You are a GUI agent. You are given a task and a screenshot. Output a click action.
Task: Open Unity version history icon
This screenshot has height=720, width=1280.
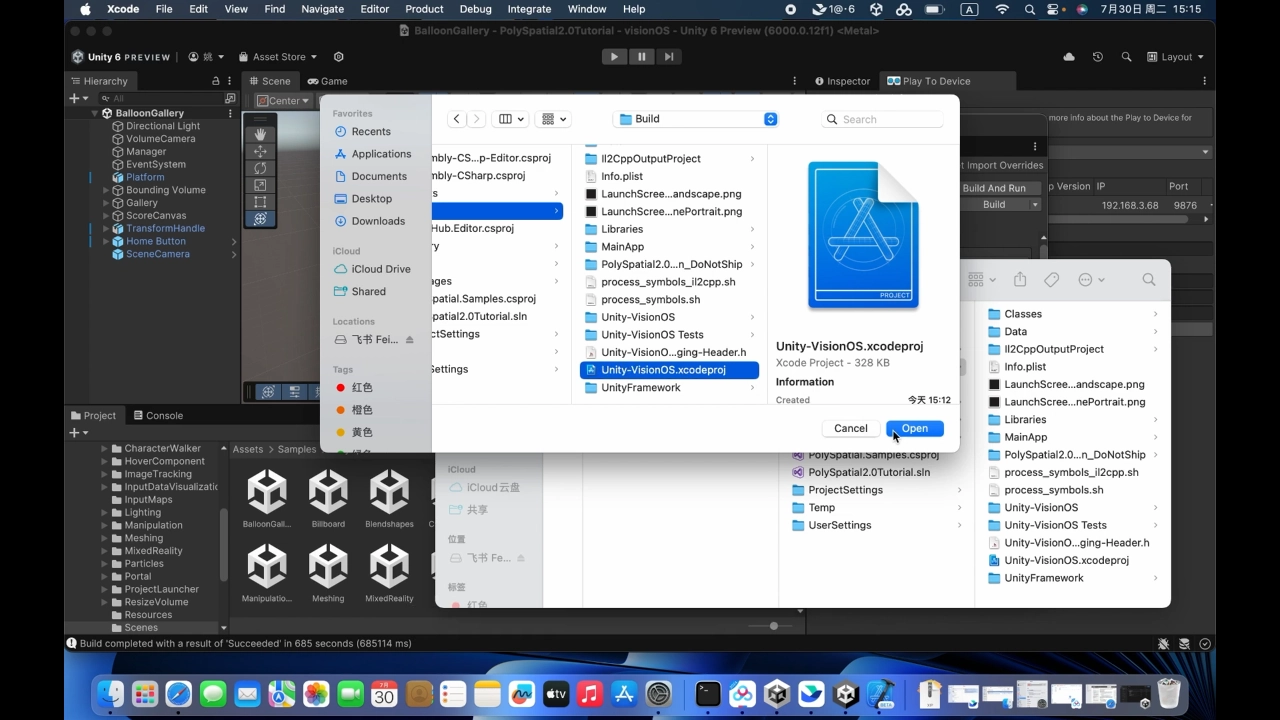(1098, 57)
